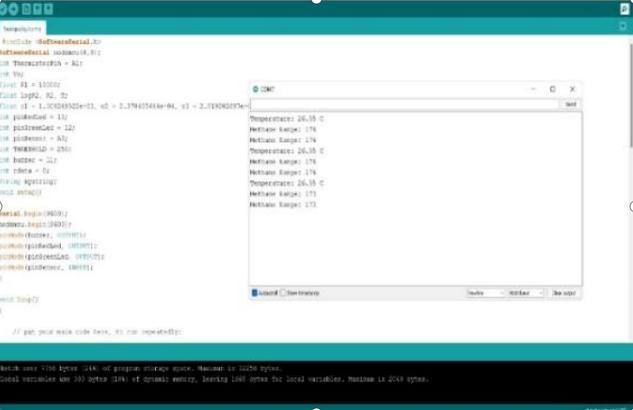Click the editor vertical scrollbar thumb
Image resolution: width=633 pixels, height=410 pixels.
click(631, 96)
